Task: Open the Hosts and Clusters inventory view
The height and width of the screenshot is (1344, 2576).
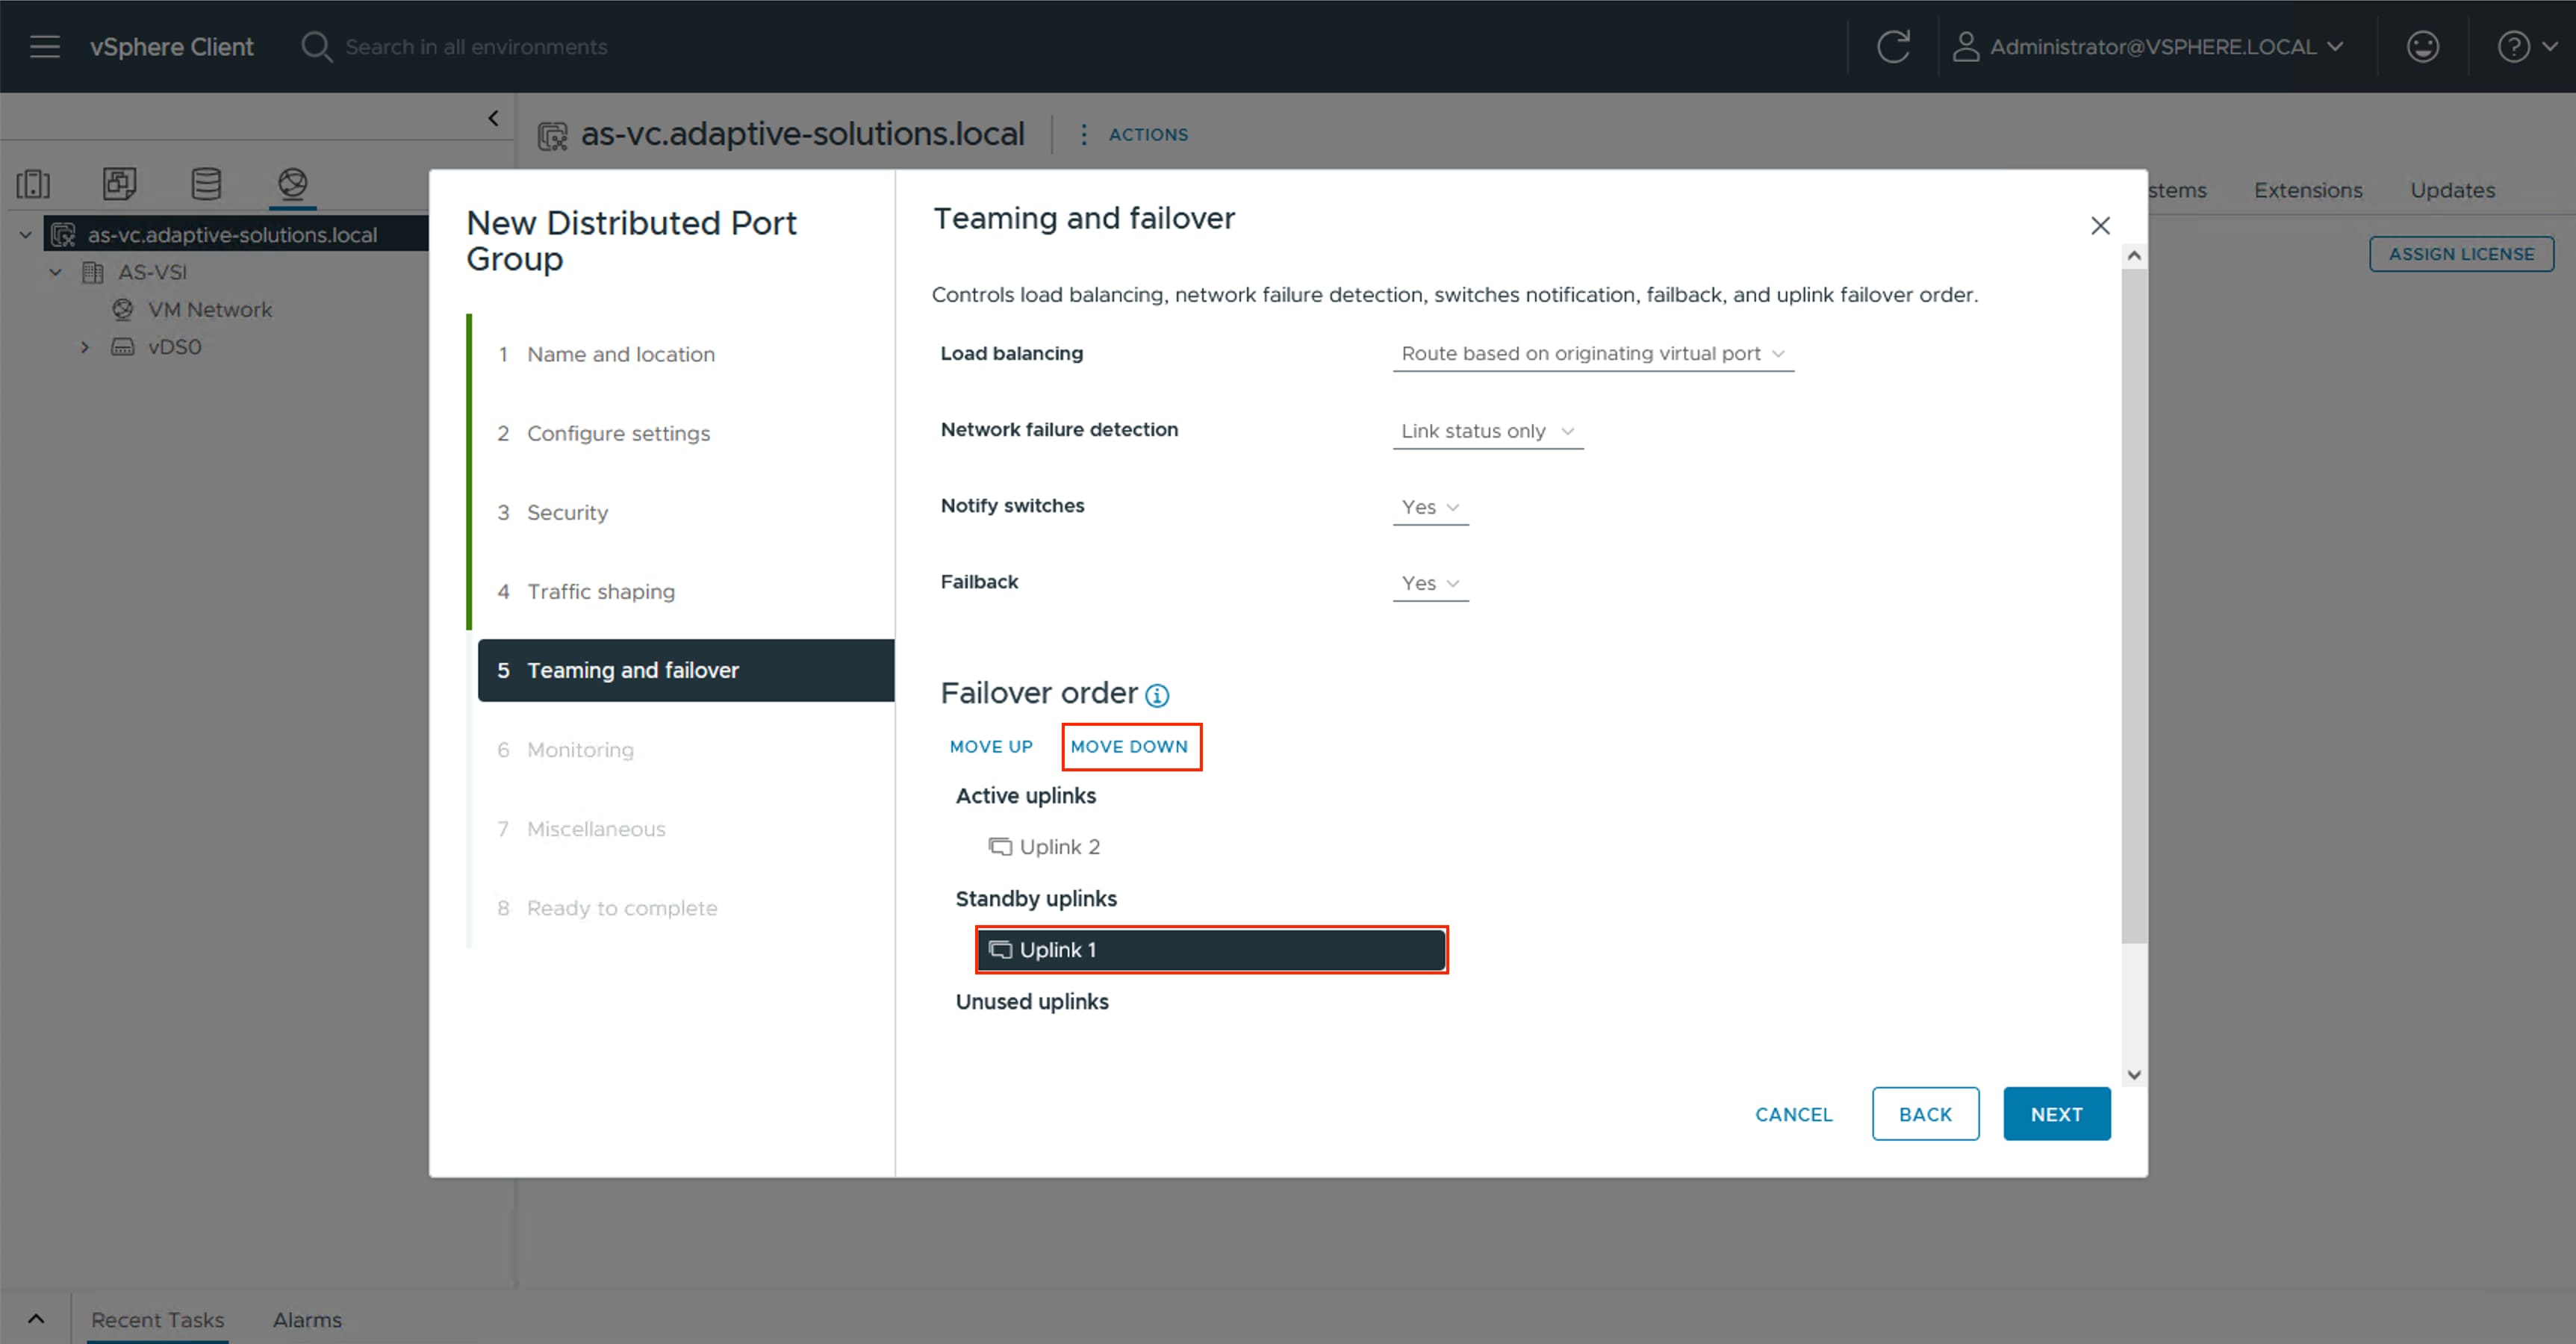Action: pos(33,184)
